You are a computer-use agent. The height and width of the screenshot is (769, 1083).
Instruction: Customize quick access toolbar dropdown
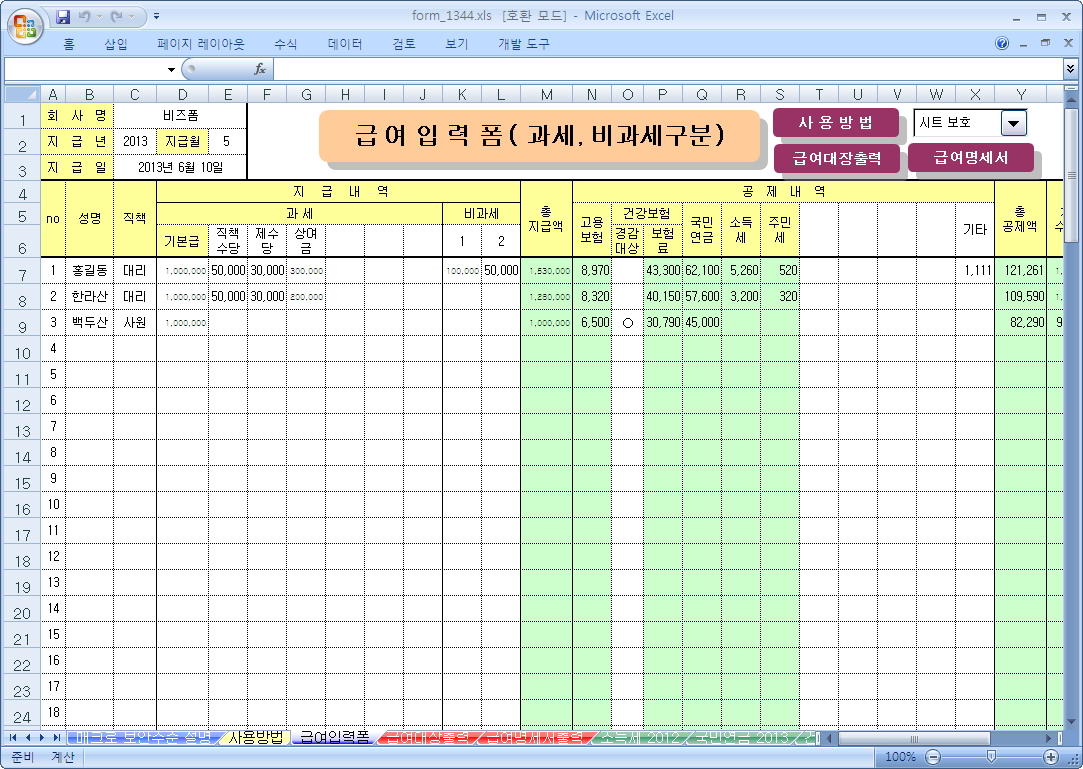[x=157, y=17]
